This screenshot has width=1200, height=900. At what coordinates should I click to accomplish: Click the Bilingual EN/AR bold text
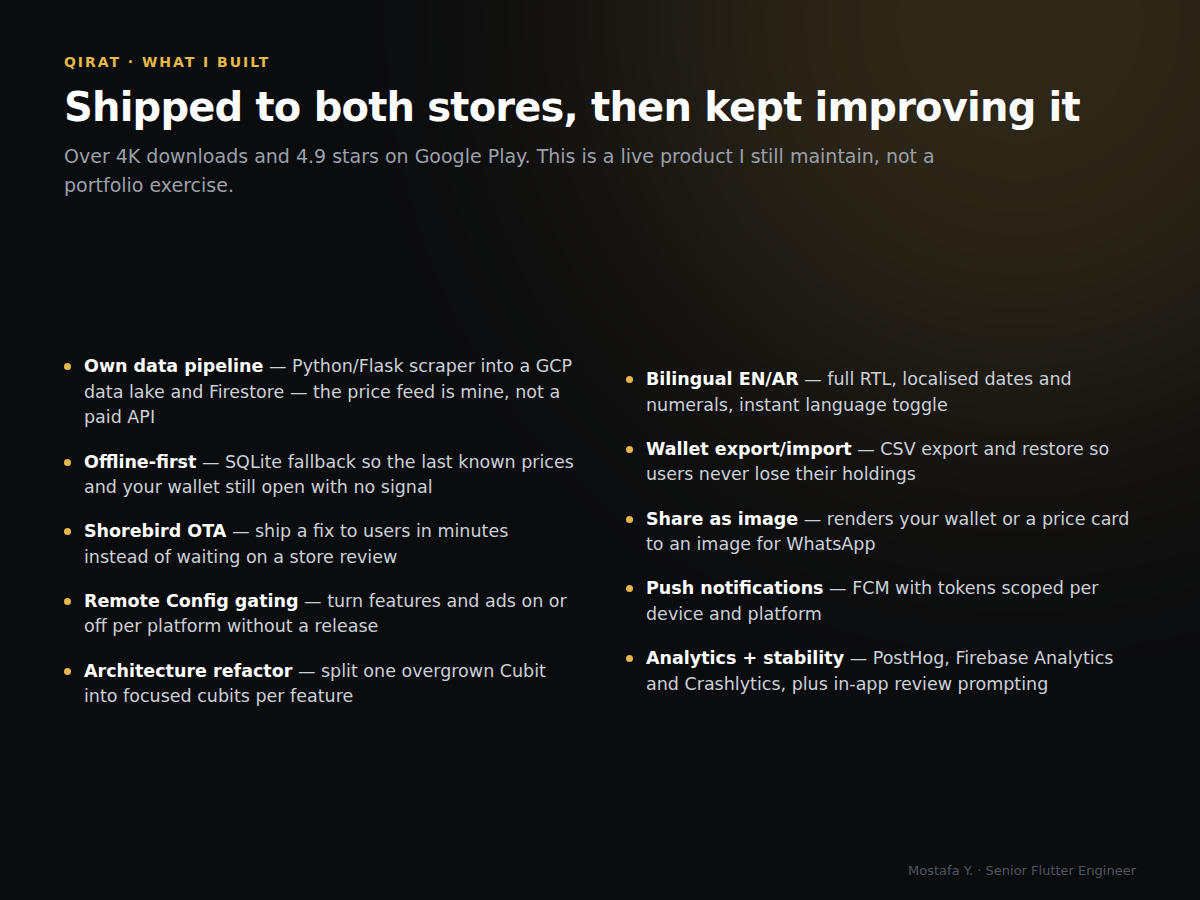pos(722,379)
